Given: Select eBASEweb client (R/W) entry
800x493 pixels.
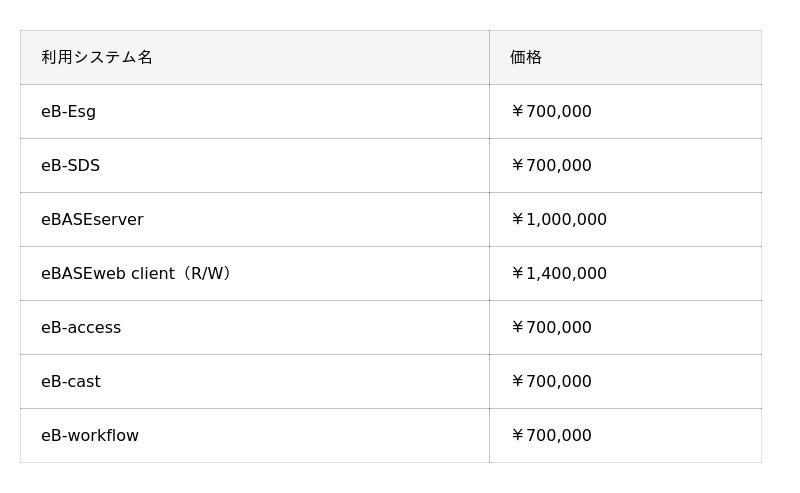Looking at the screenshot, I should click(136, 274).
